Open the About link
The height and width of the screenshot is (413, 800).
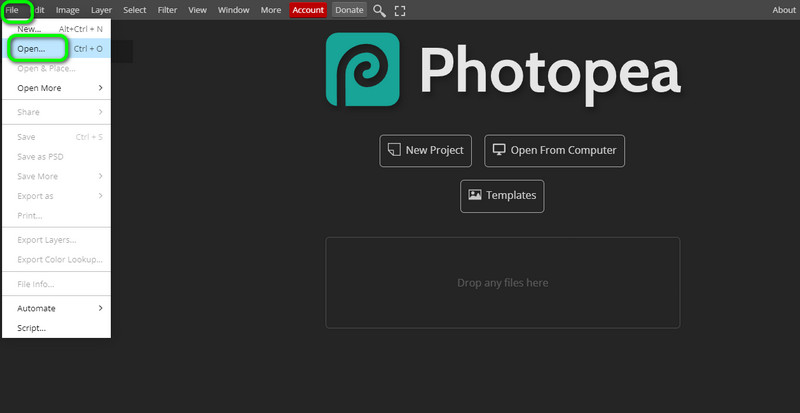pyautogui.click(x=784, y=10)
